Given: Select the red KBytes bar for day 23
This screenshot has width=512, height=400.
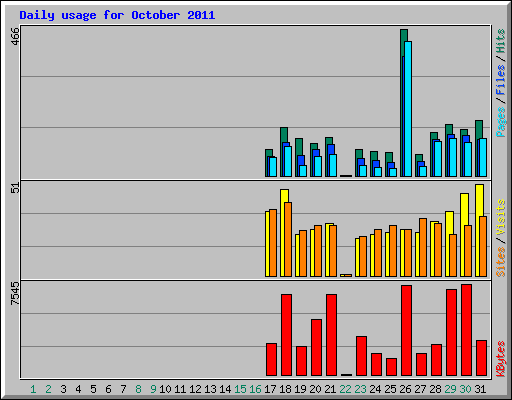Looking at the screenshot, I should (x=361, y=356).
